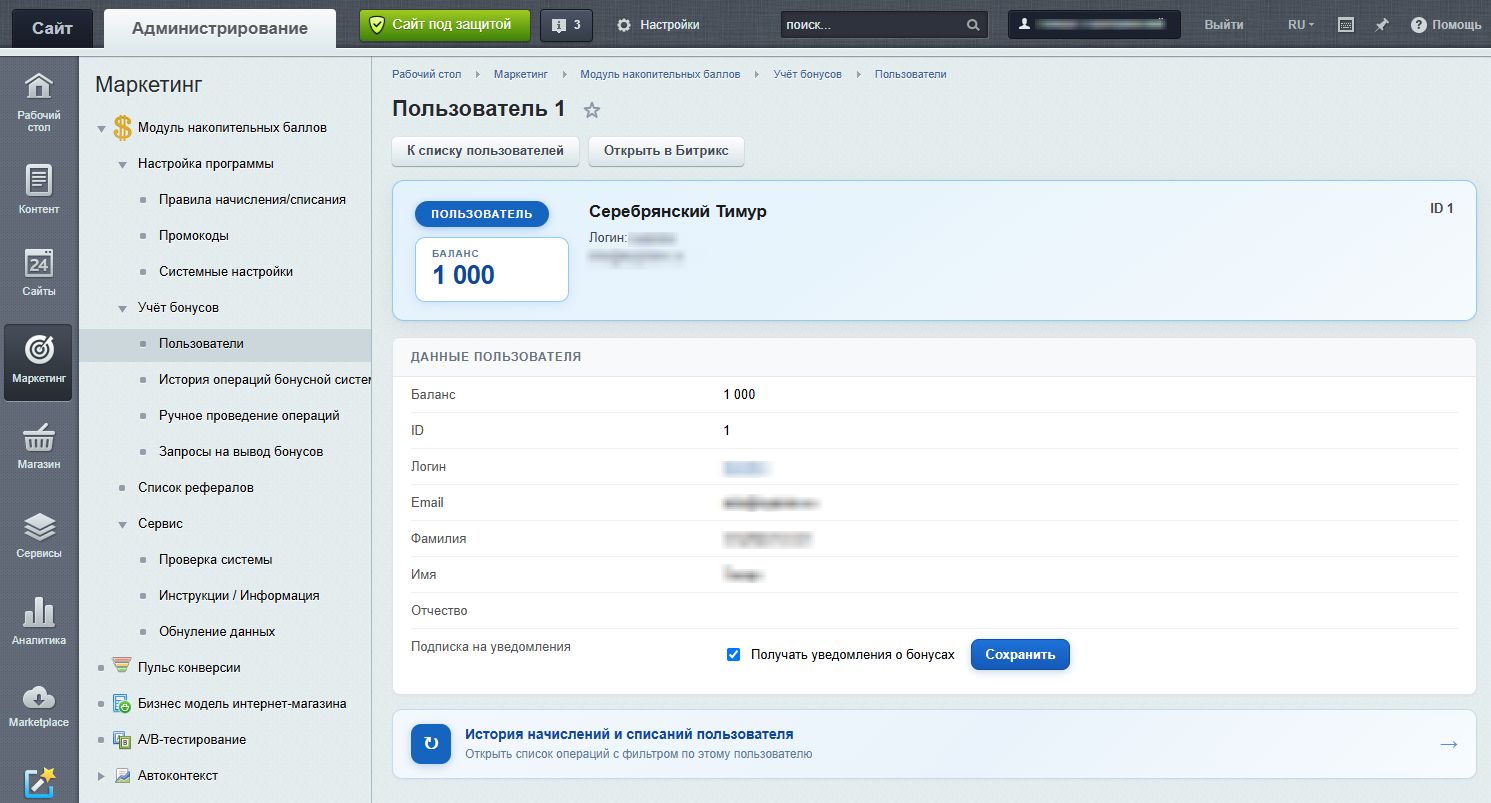Collapse the Учёт бонусов tree arrow
This screenshot has width=1491, height=803.
coord(122,308)
